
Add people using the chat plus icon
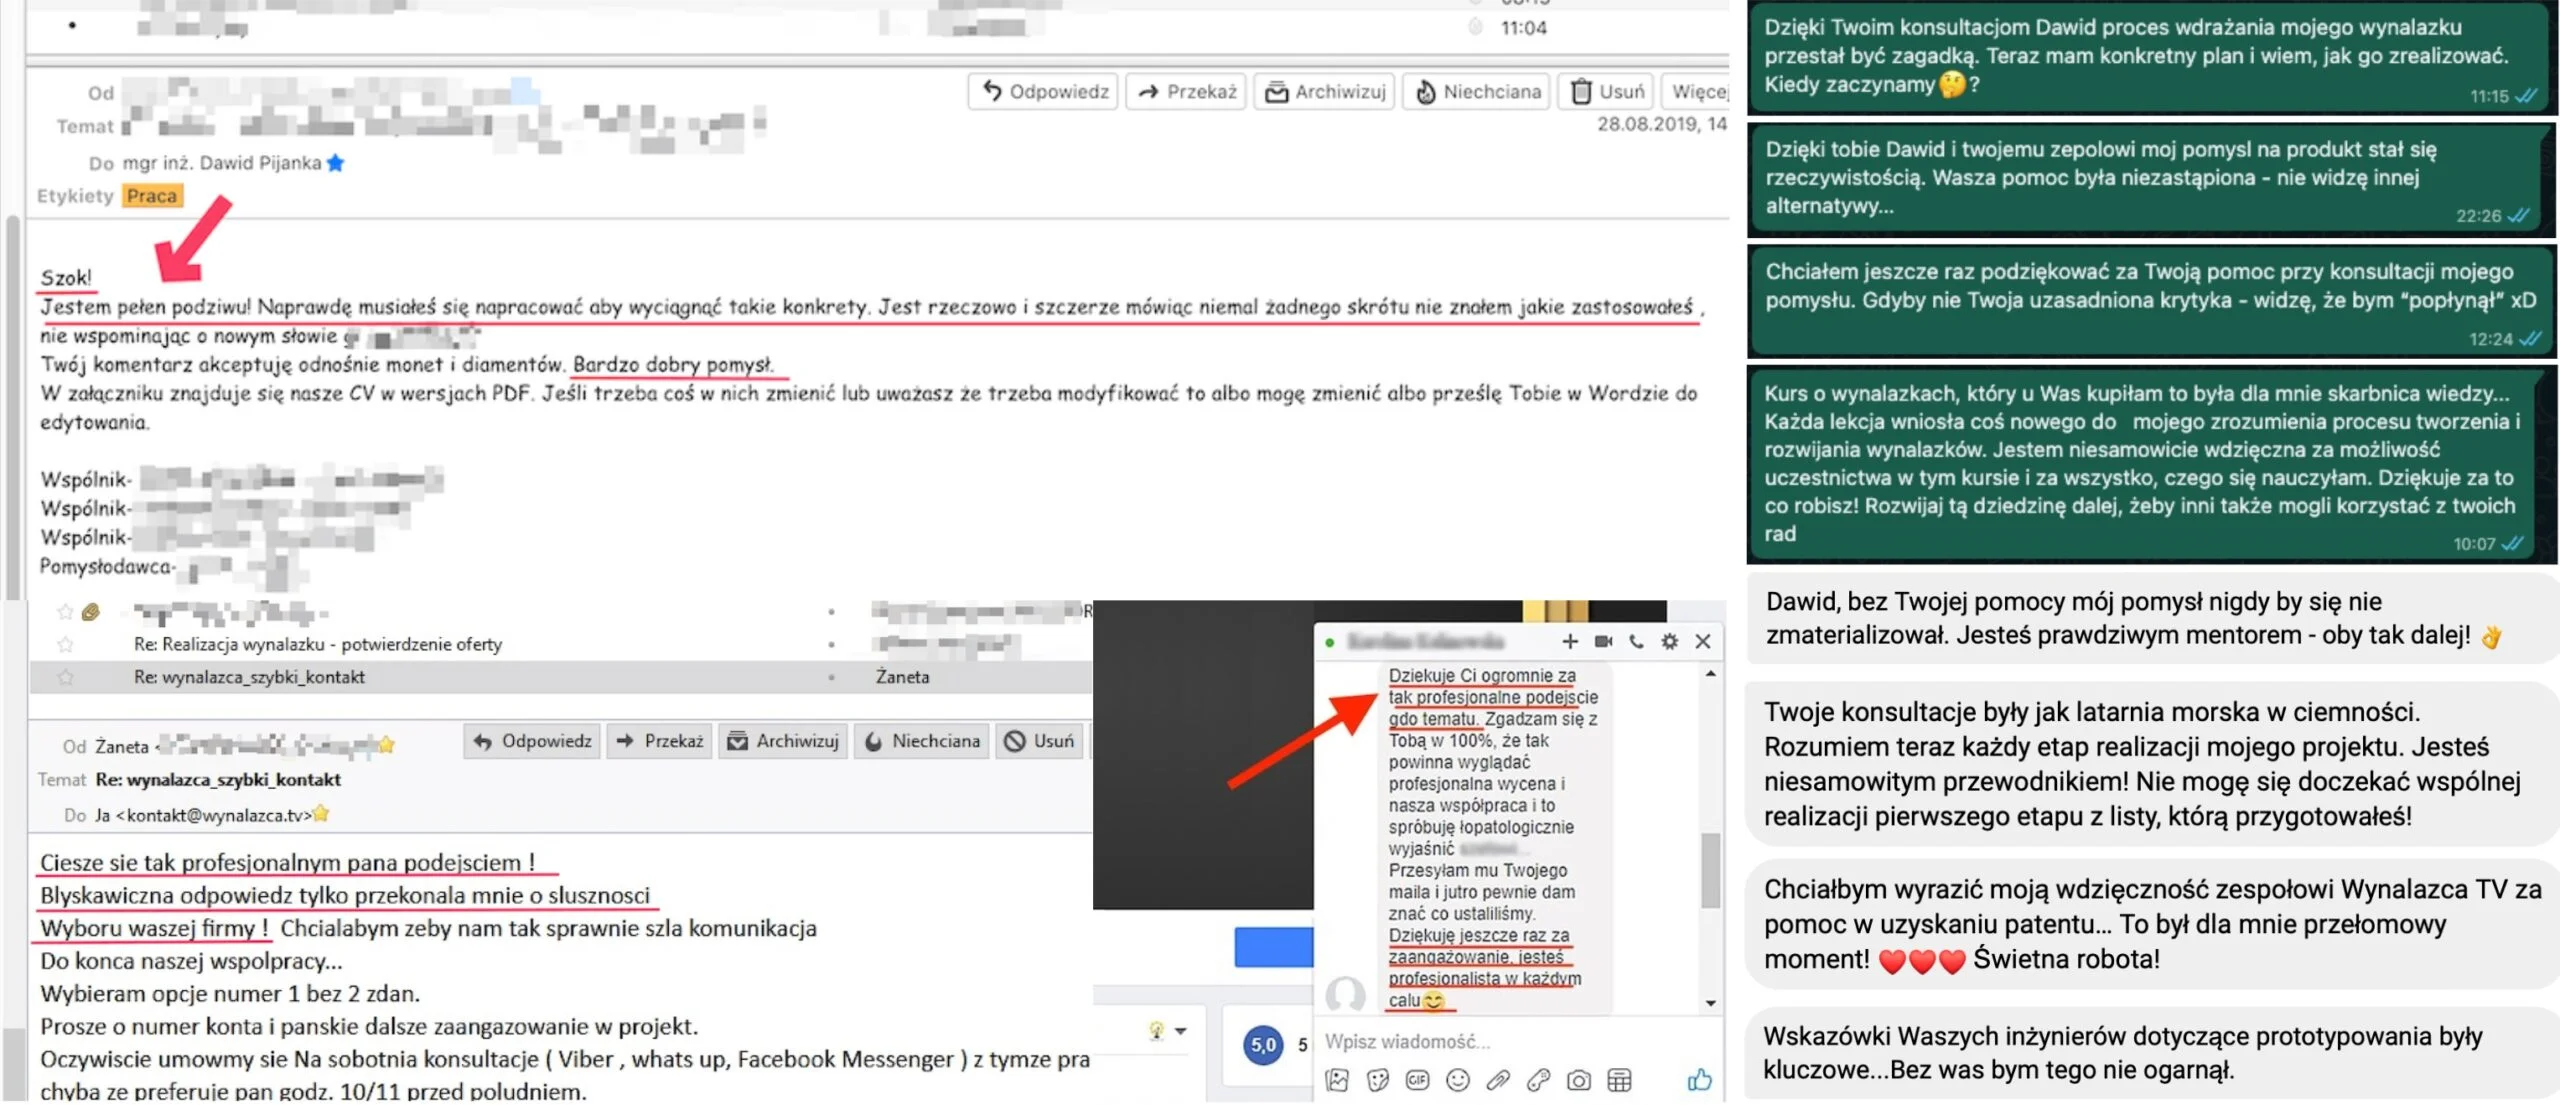[x=1570, y=641]
